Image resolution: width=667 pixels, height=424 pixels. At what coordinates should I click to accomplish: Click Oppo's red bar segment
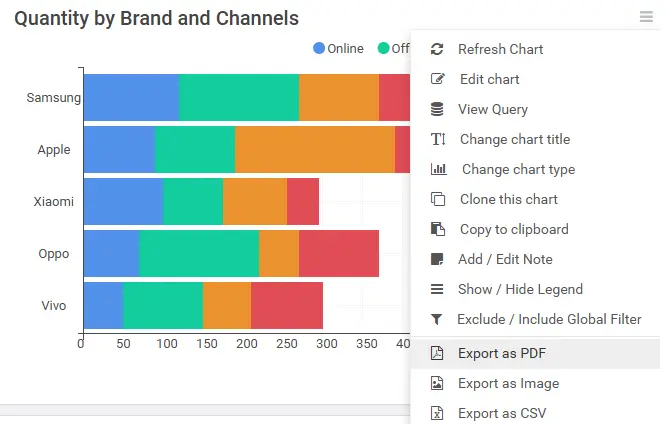pos(339,253)
